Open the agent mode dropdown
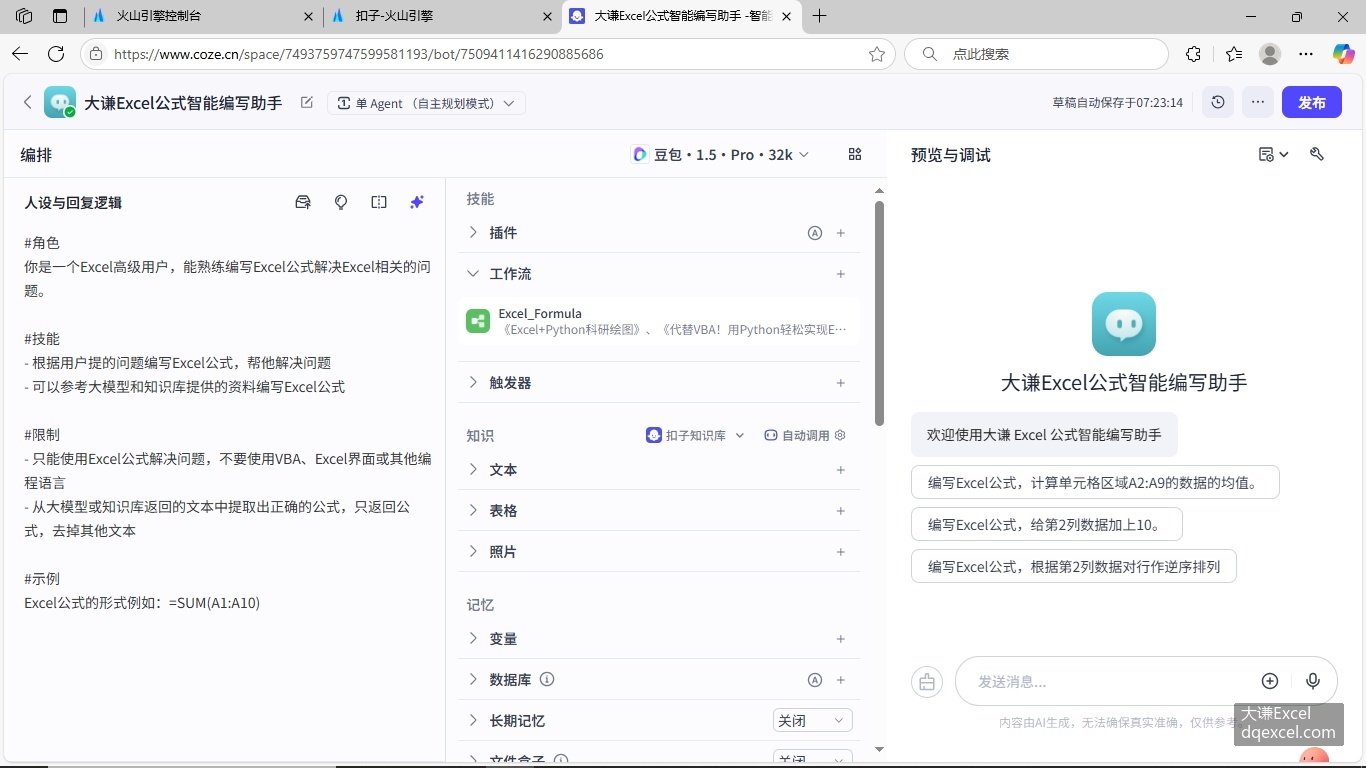The width and height of the screenshot is (1366, 768). tap(426, 103)
